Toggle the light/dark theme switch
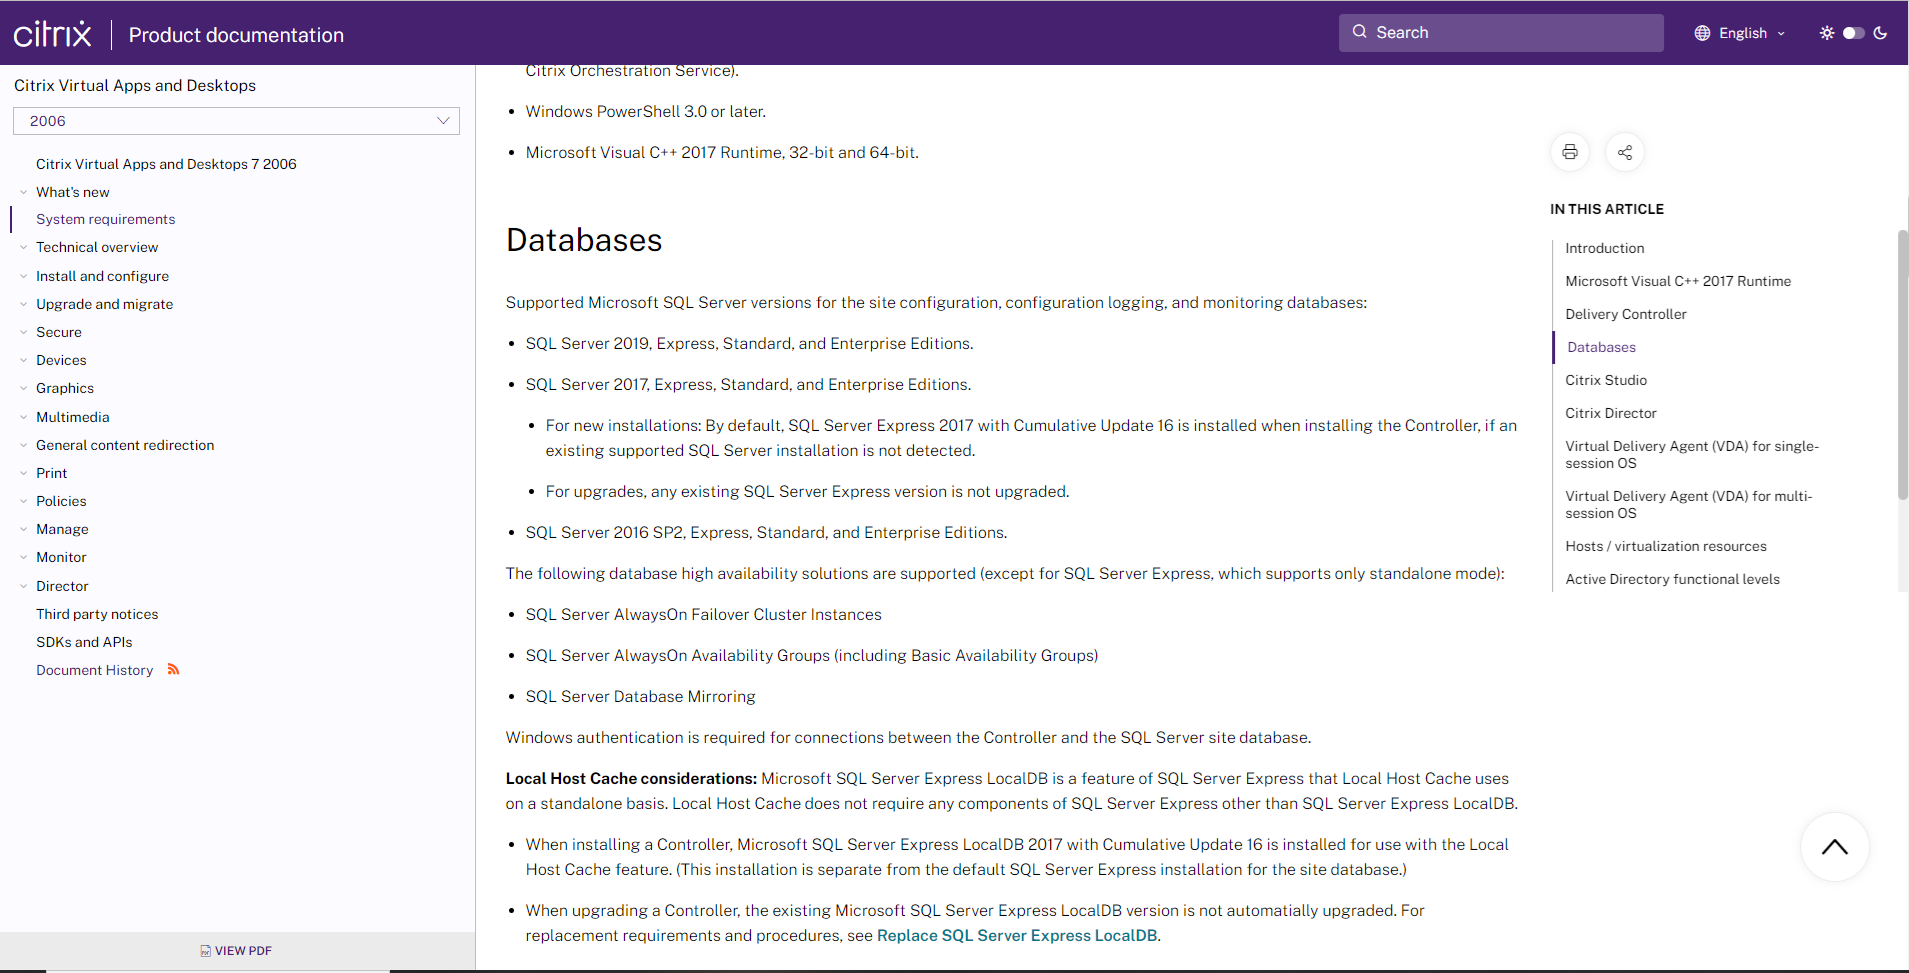 [x=1854, y=33]
